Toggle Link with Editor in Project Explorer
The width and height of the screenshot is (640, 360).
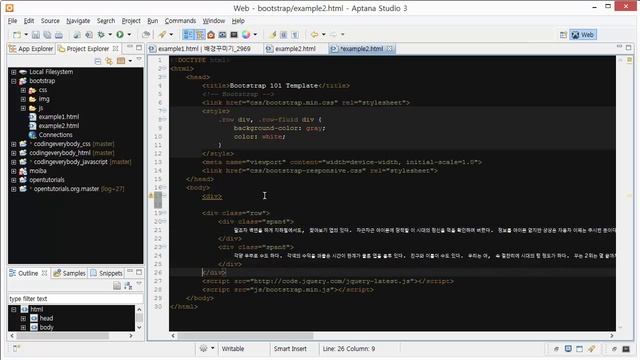coord(109,61)
